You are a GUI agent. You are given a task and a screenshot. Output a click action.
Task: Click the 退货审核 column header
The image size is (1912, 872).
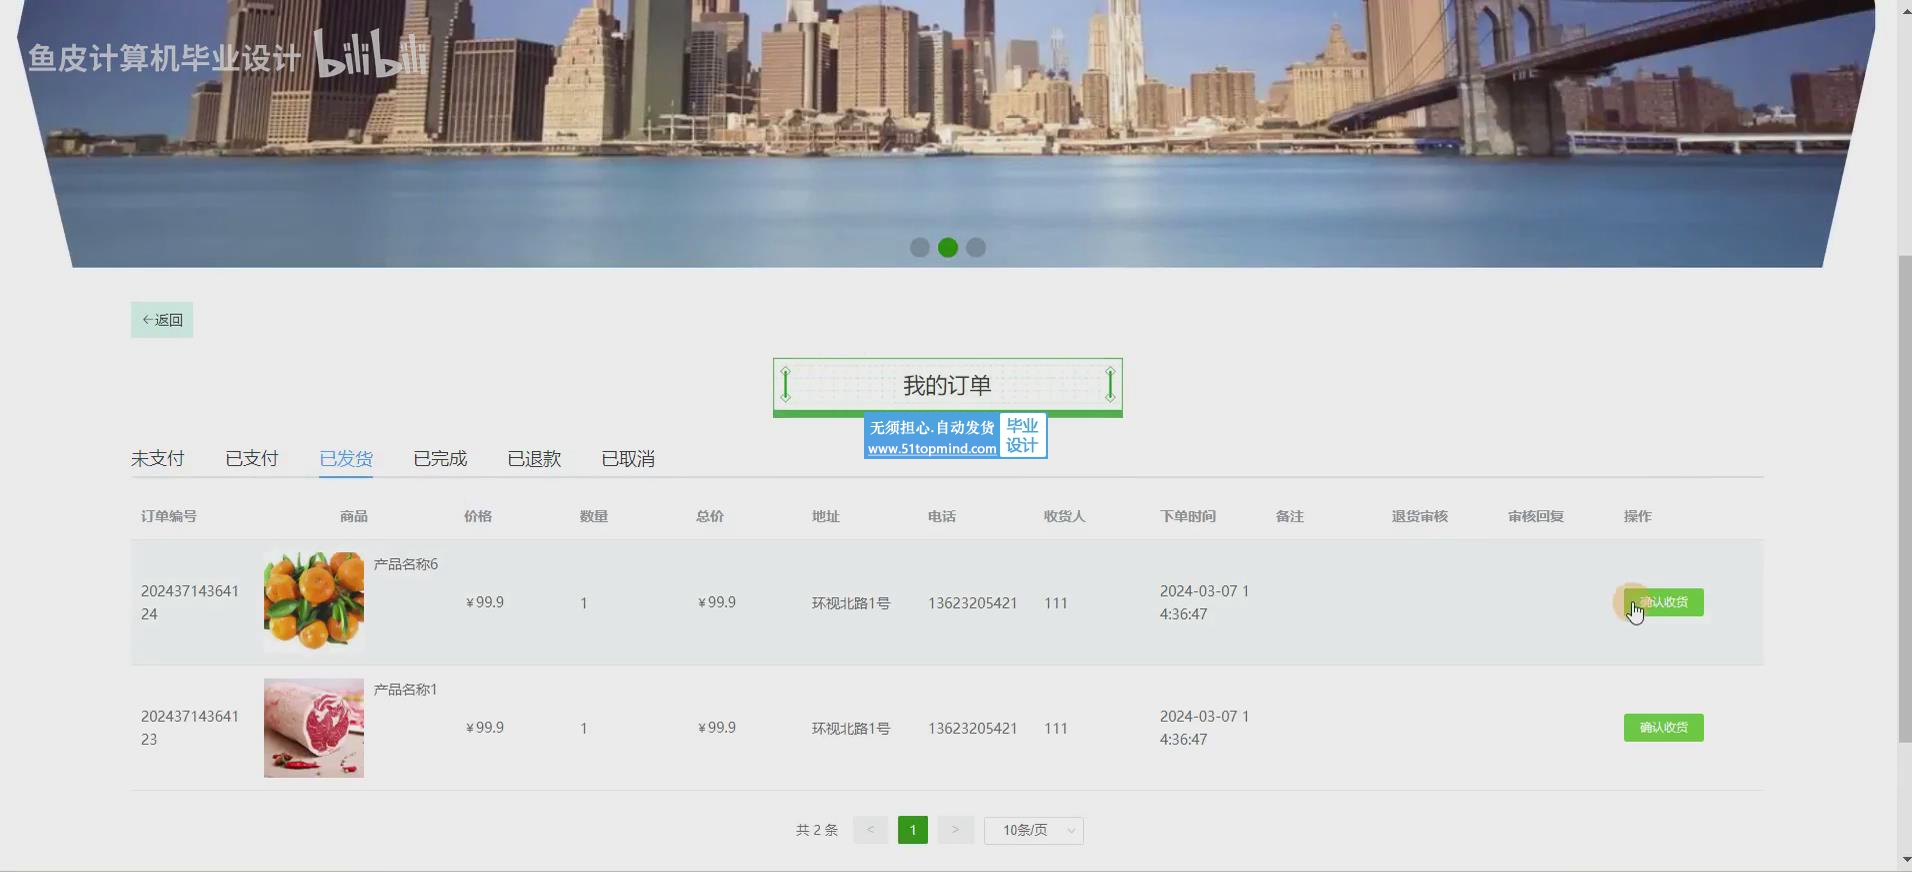1420,516
